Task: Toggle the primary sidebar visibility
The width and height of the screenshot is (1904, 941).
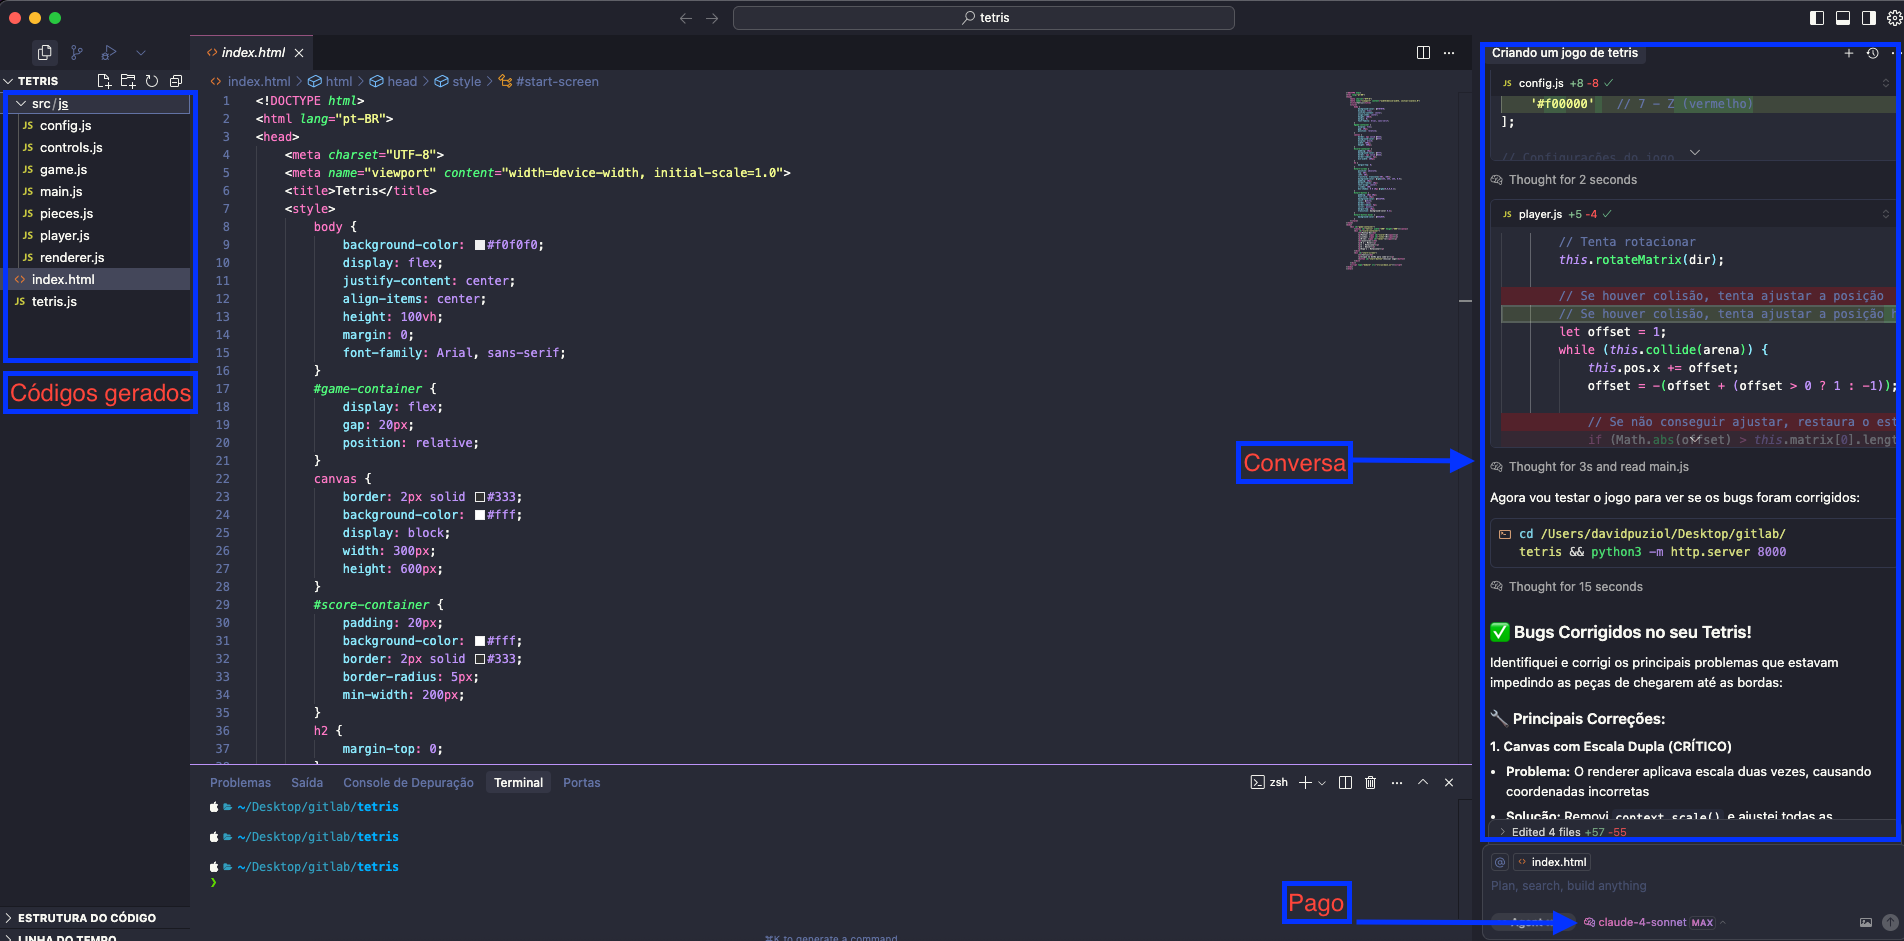Action: pyautogui.click(x=1817, y=18)
